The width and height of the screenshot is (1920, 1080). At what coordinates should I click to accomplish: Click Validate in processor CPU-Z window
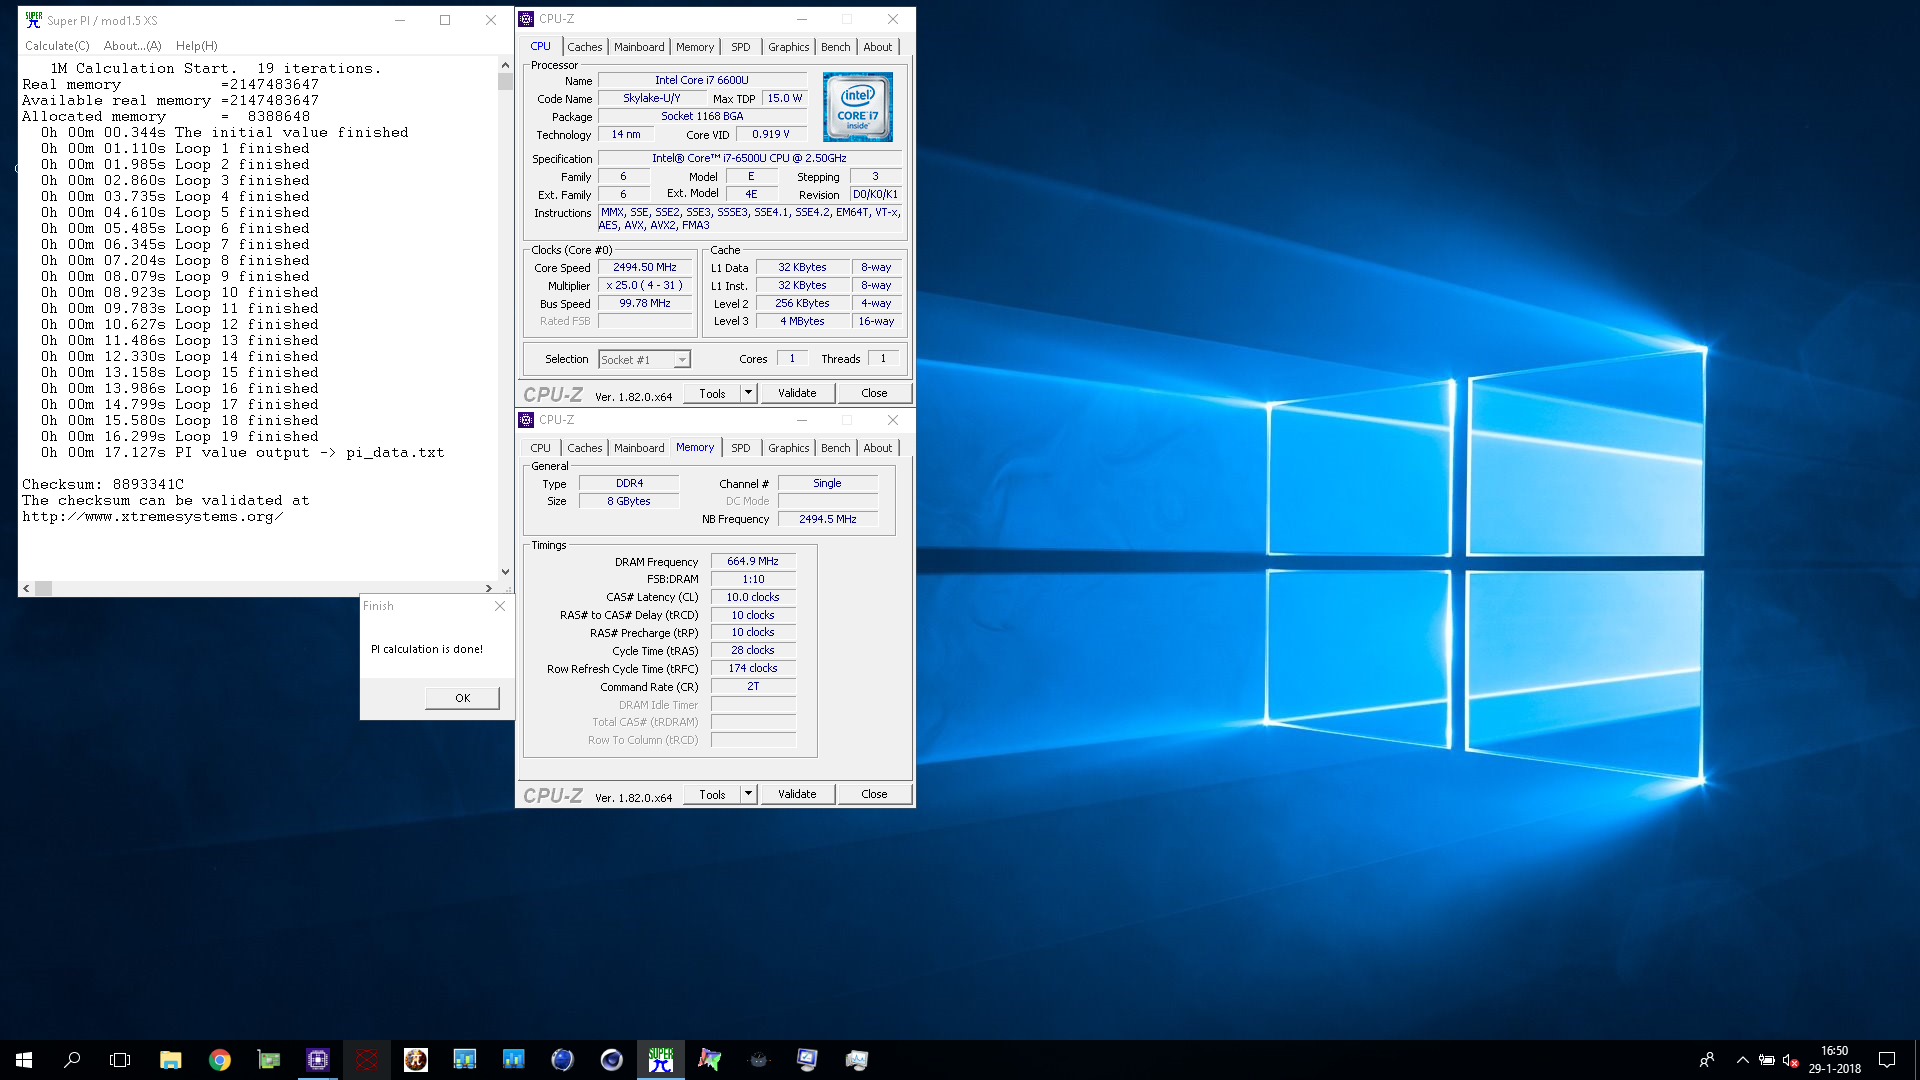797,393
